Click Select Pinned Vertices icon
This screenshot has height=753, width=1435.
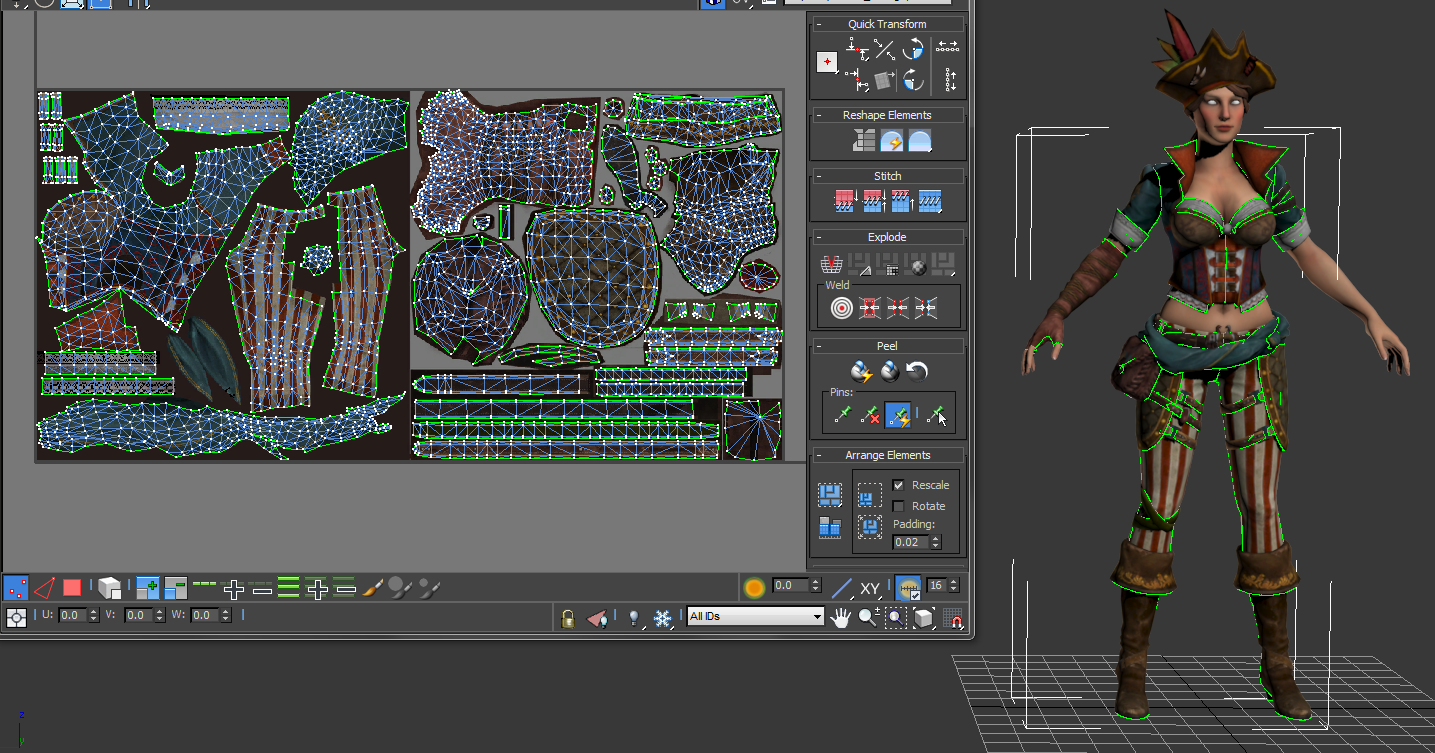point(936,415)
